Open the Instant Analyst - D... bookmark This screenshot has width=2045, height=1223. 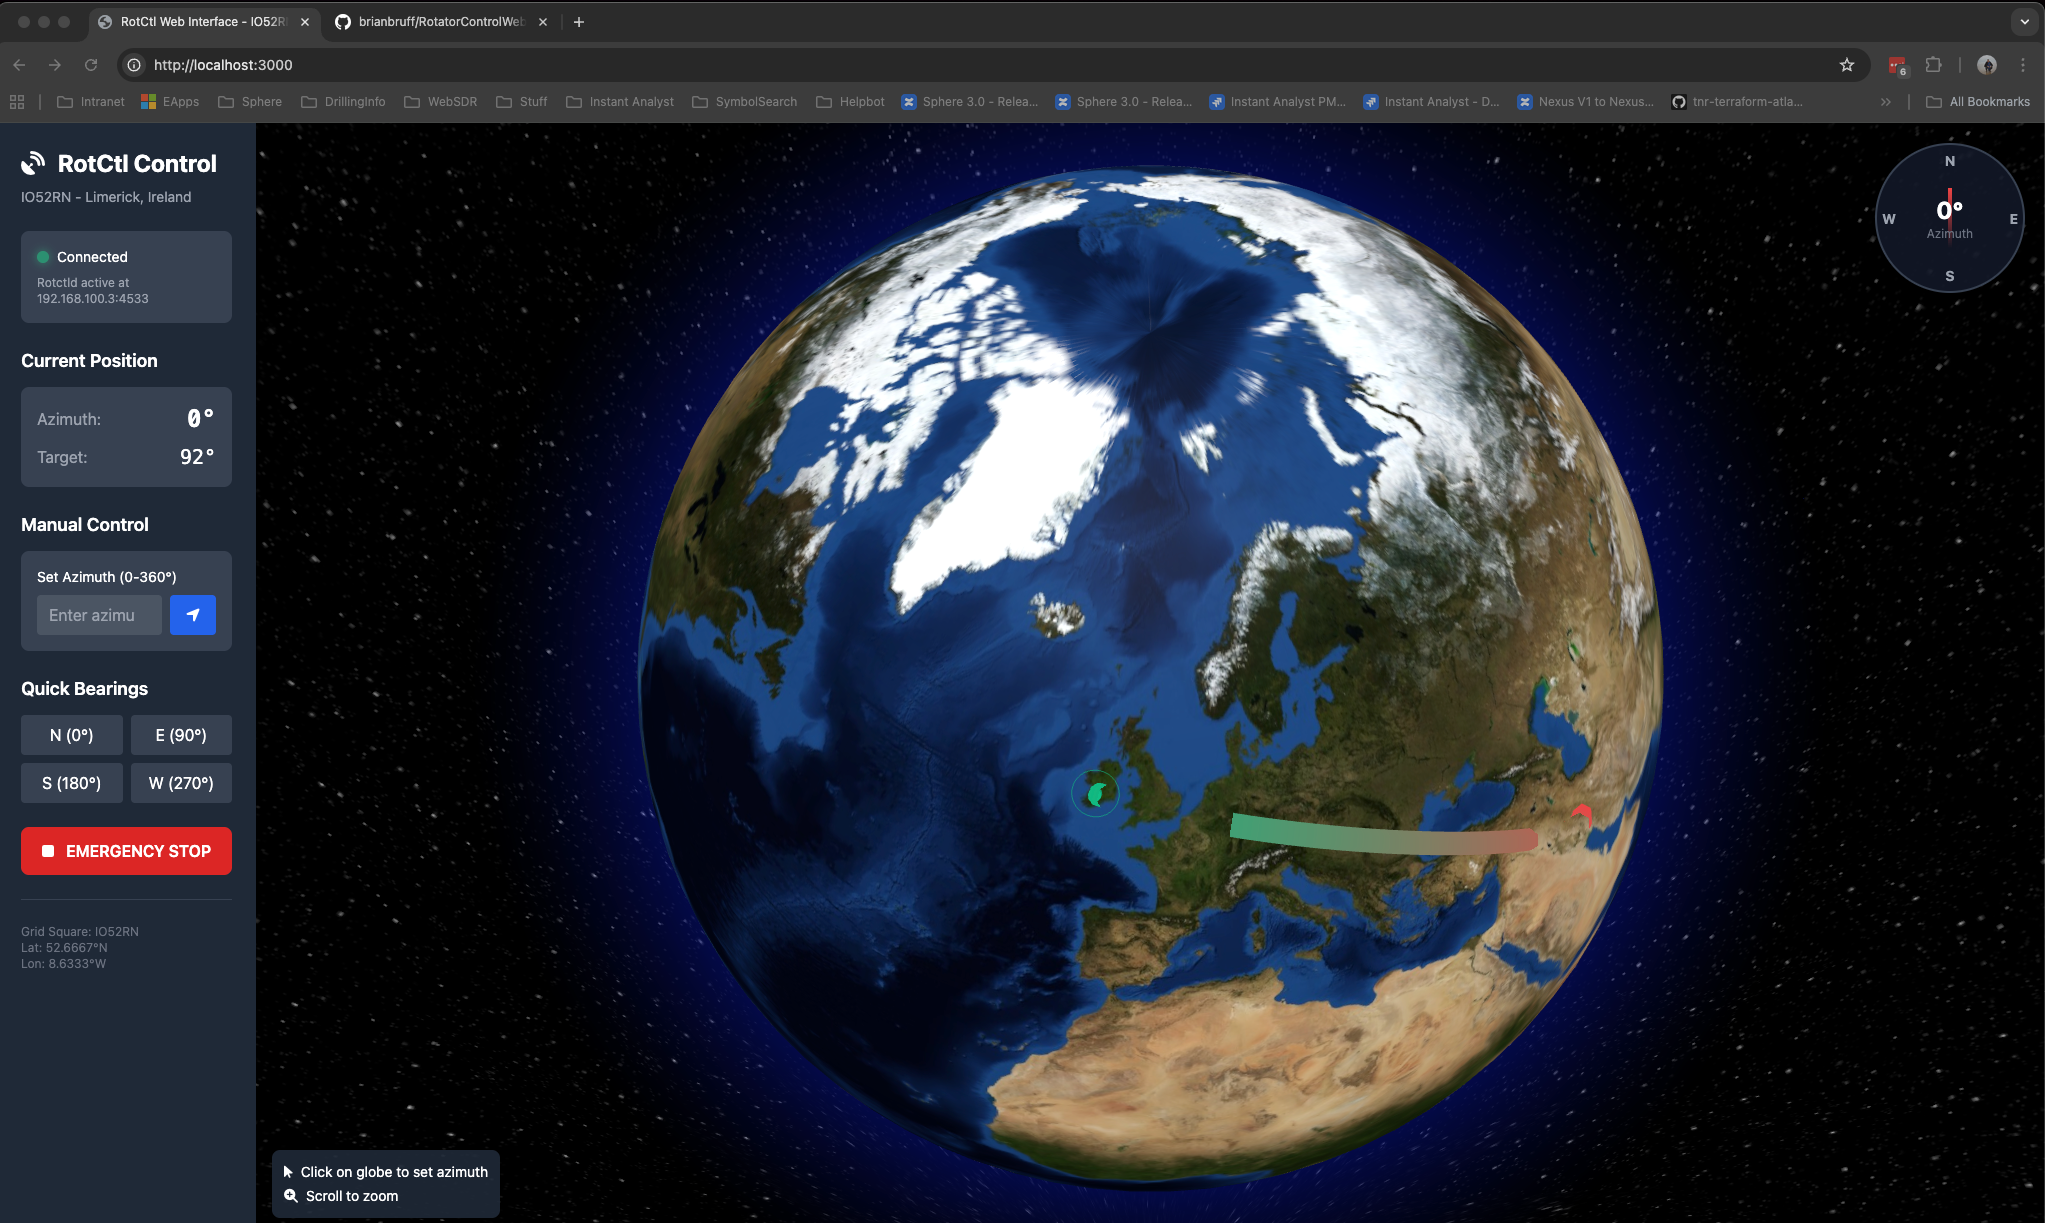(x=1432, y=102)
